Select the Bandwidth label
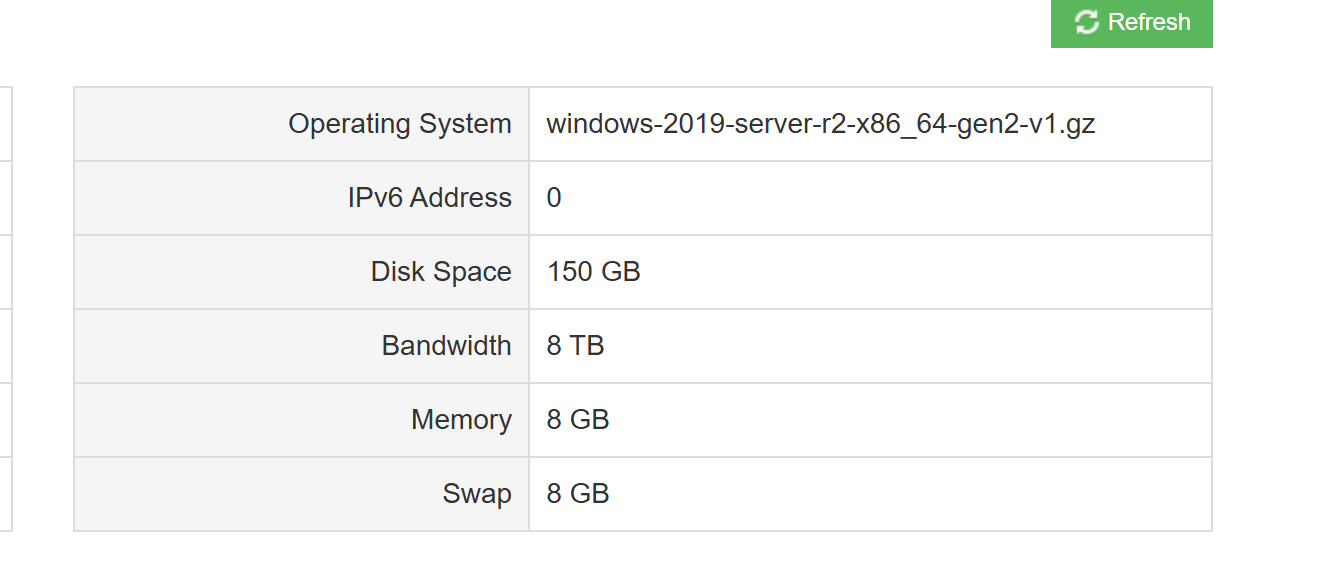 point(447,346)
